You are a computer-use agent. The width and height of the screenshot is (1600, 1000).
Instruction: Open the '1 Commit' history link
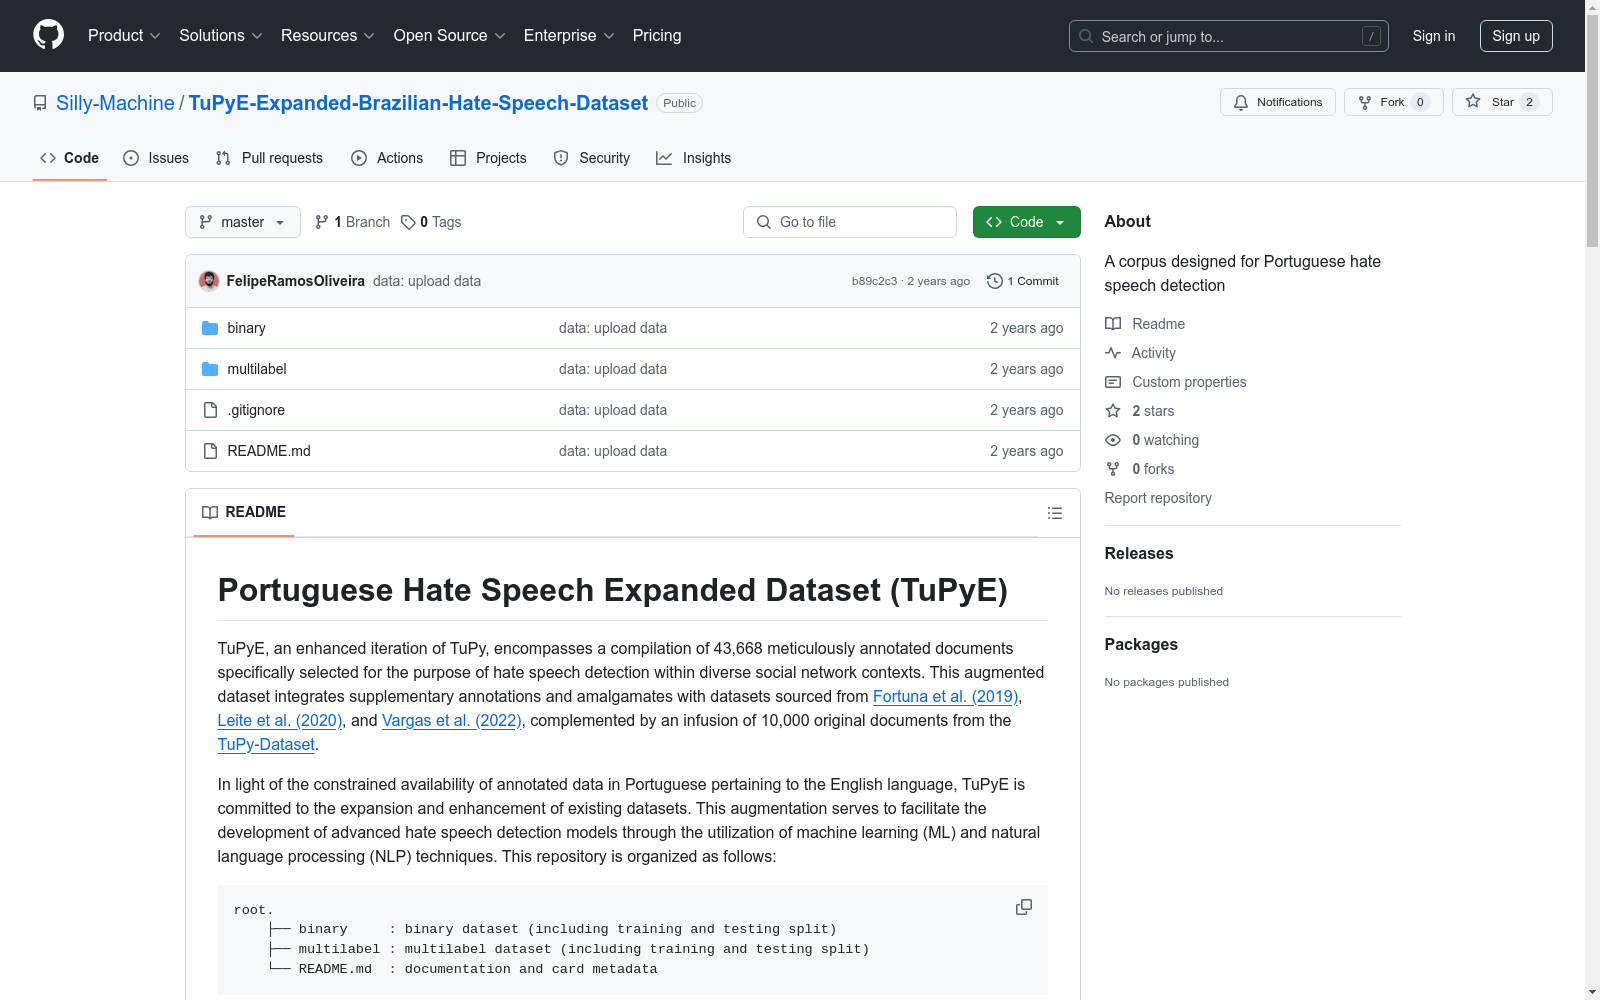pyautogui.click(x=1022, y=281)
